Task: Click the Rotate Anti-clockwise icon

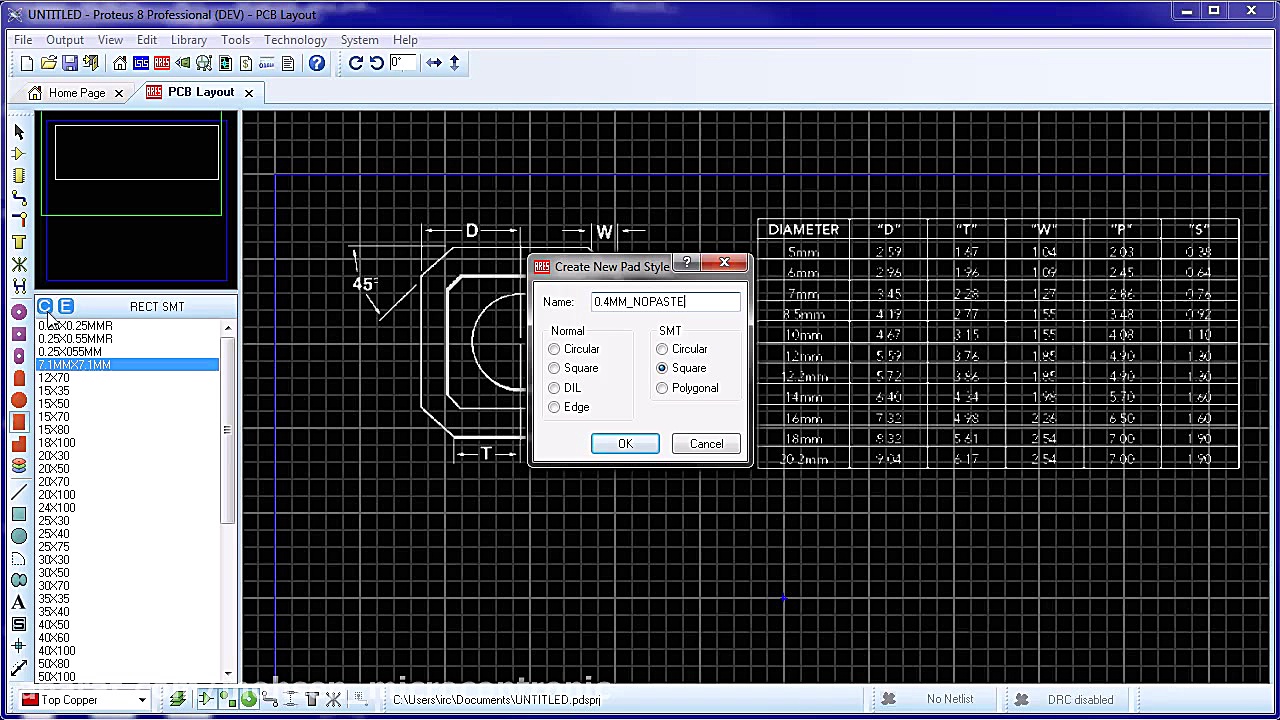Action: [x=376, y=63]
